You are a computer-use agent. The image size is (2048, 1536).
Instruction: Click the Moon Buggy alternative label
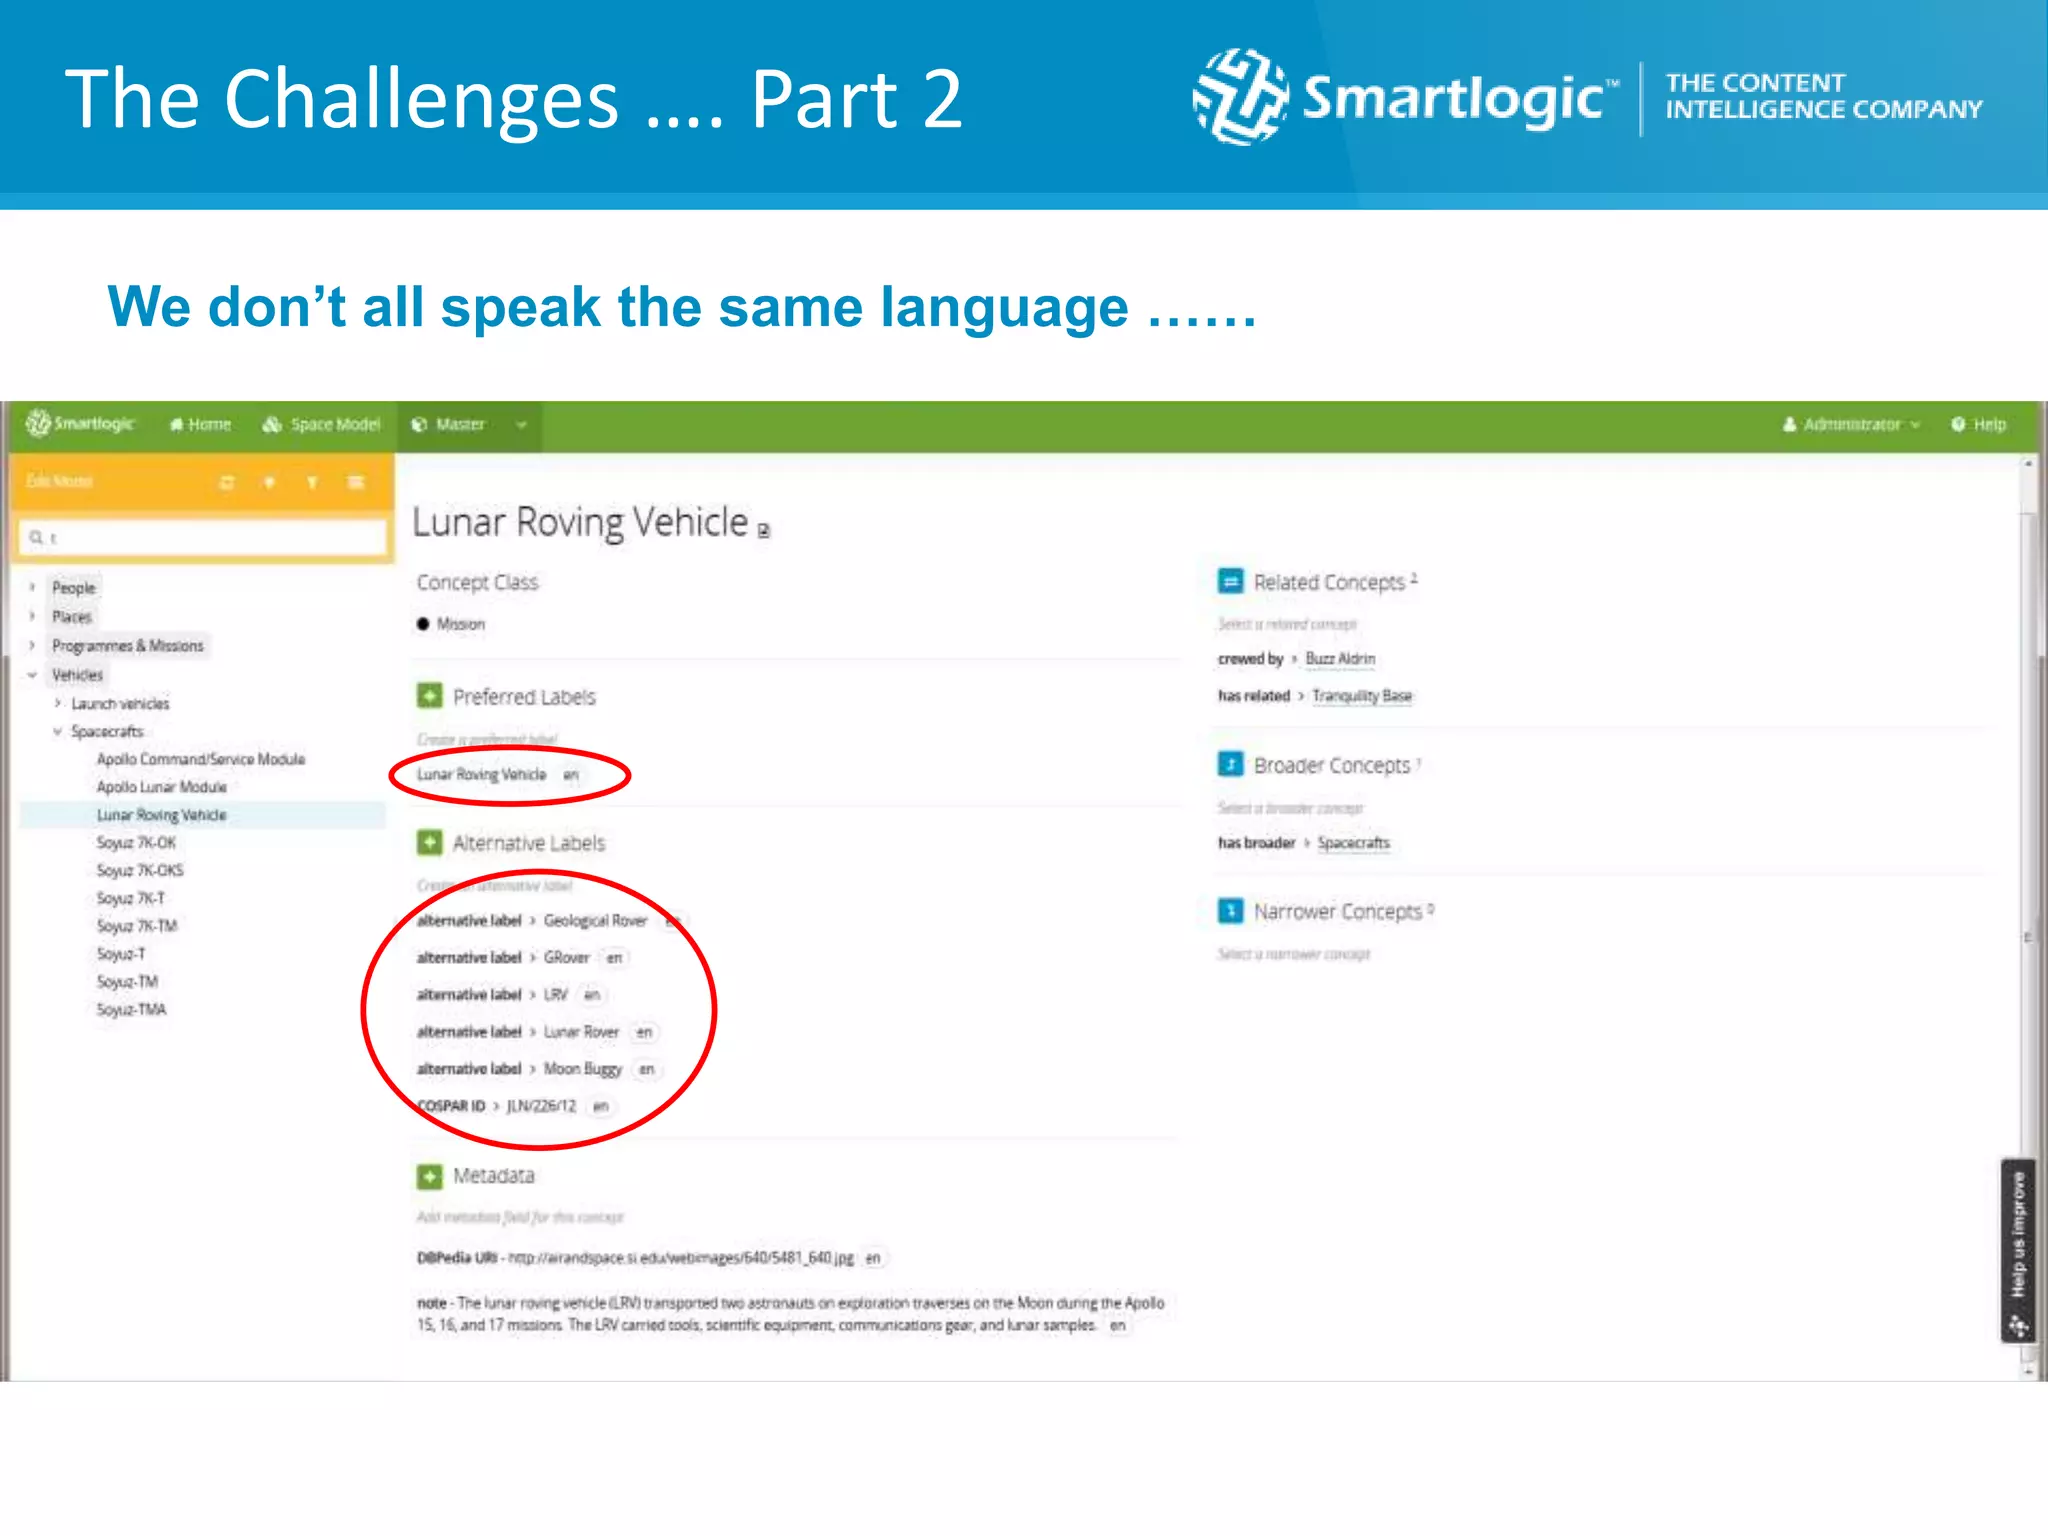[583, 1069]
